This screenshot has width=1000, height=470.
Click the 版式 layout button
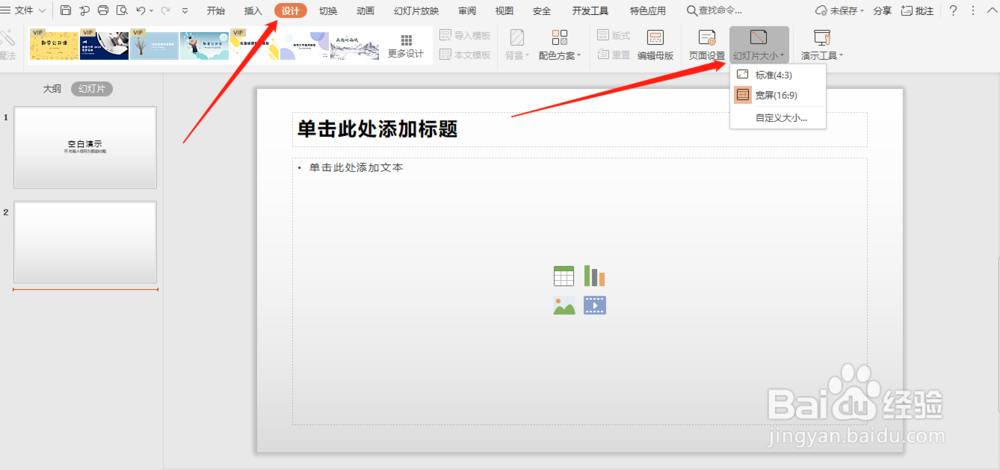coord(614,36)
